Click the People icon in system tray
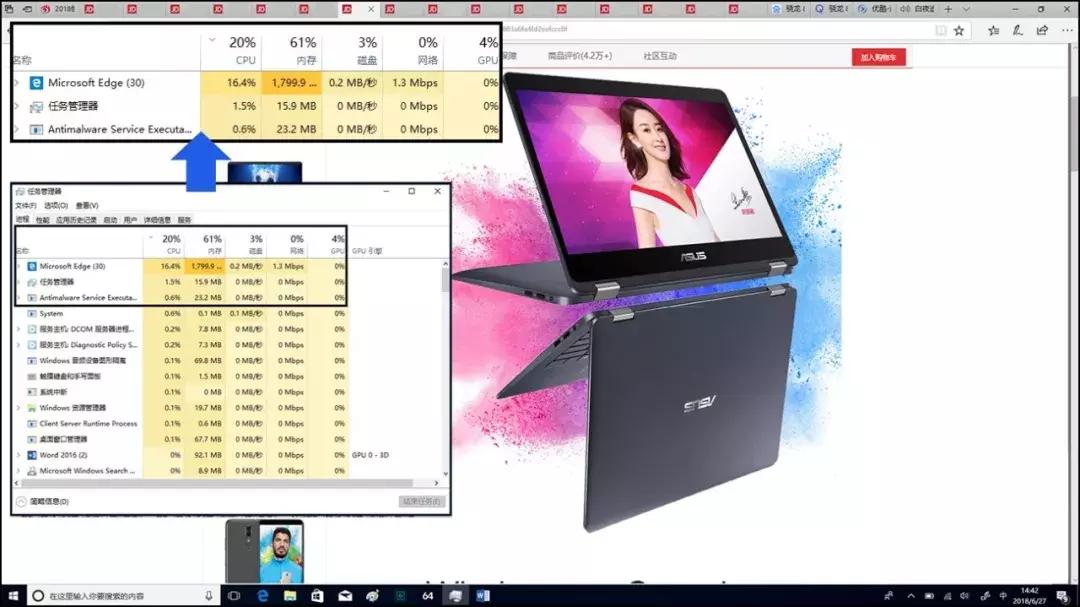Screen dimensions: 1080x607 pyautogui.click(x=889, y=596)
